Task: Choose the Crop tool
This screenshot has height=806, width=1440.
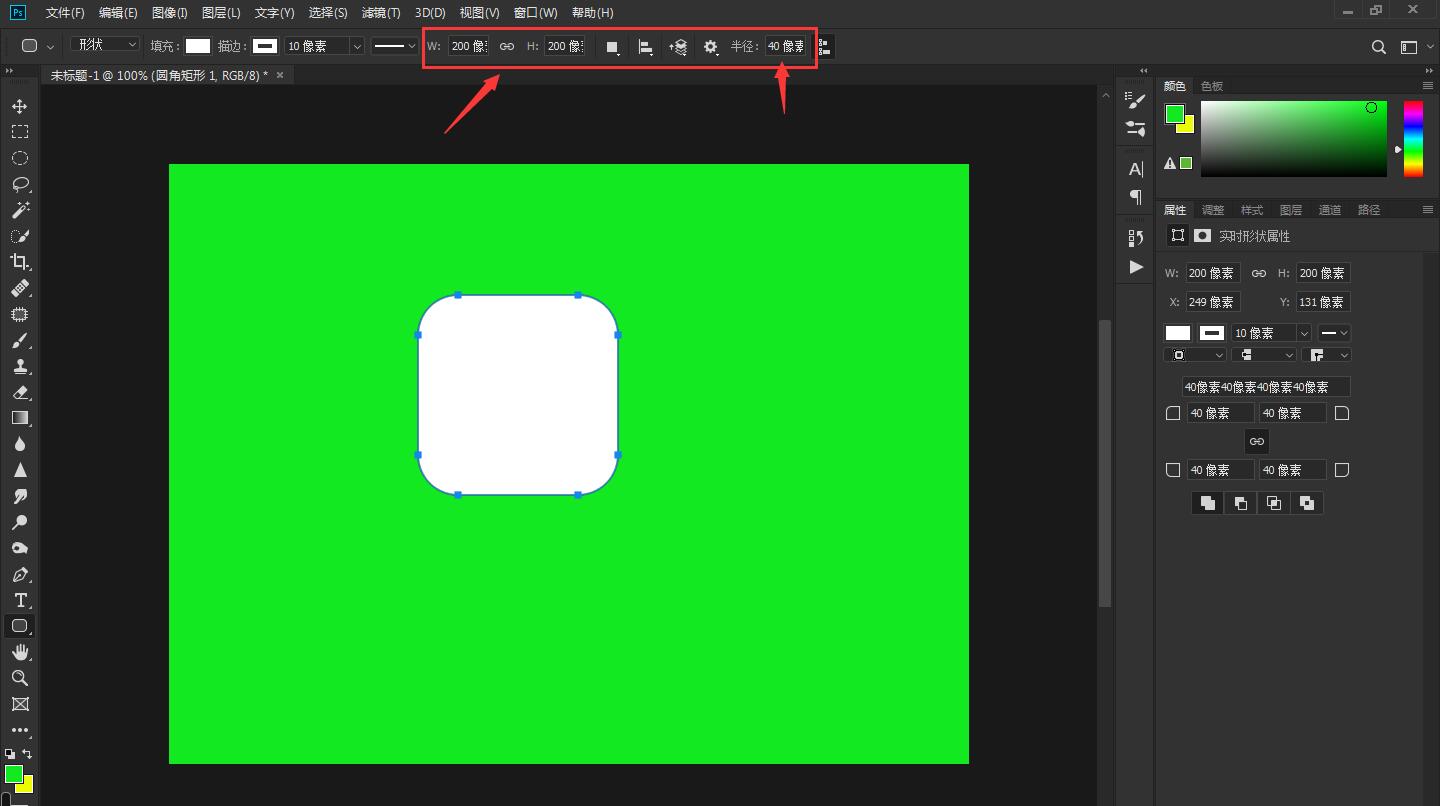Action: [x=19, y=262]
